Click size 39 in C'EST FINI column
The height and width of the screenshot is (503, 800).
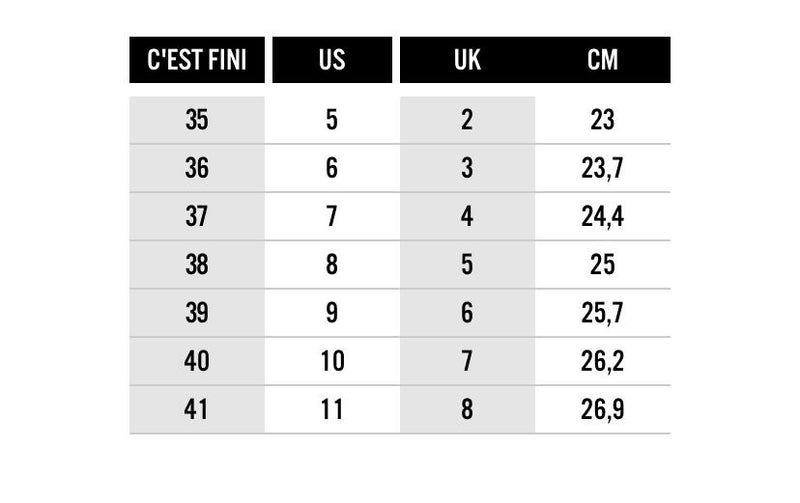tap(197, 313)
